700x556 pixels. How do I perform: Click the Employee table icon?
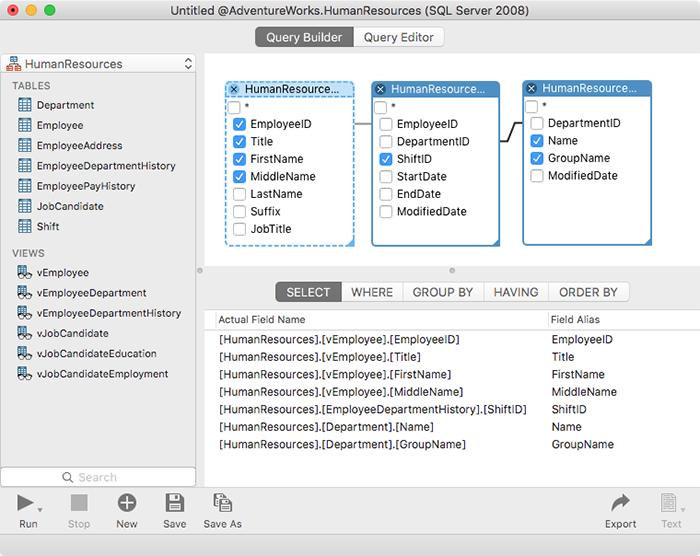25,125
